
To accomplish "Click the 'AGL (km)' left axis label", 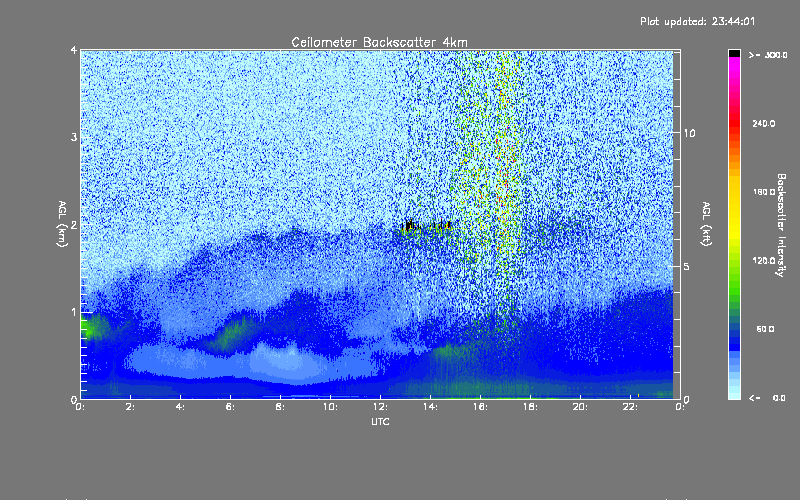I will point(62,224).
